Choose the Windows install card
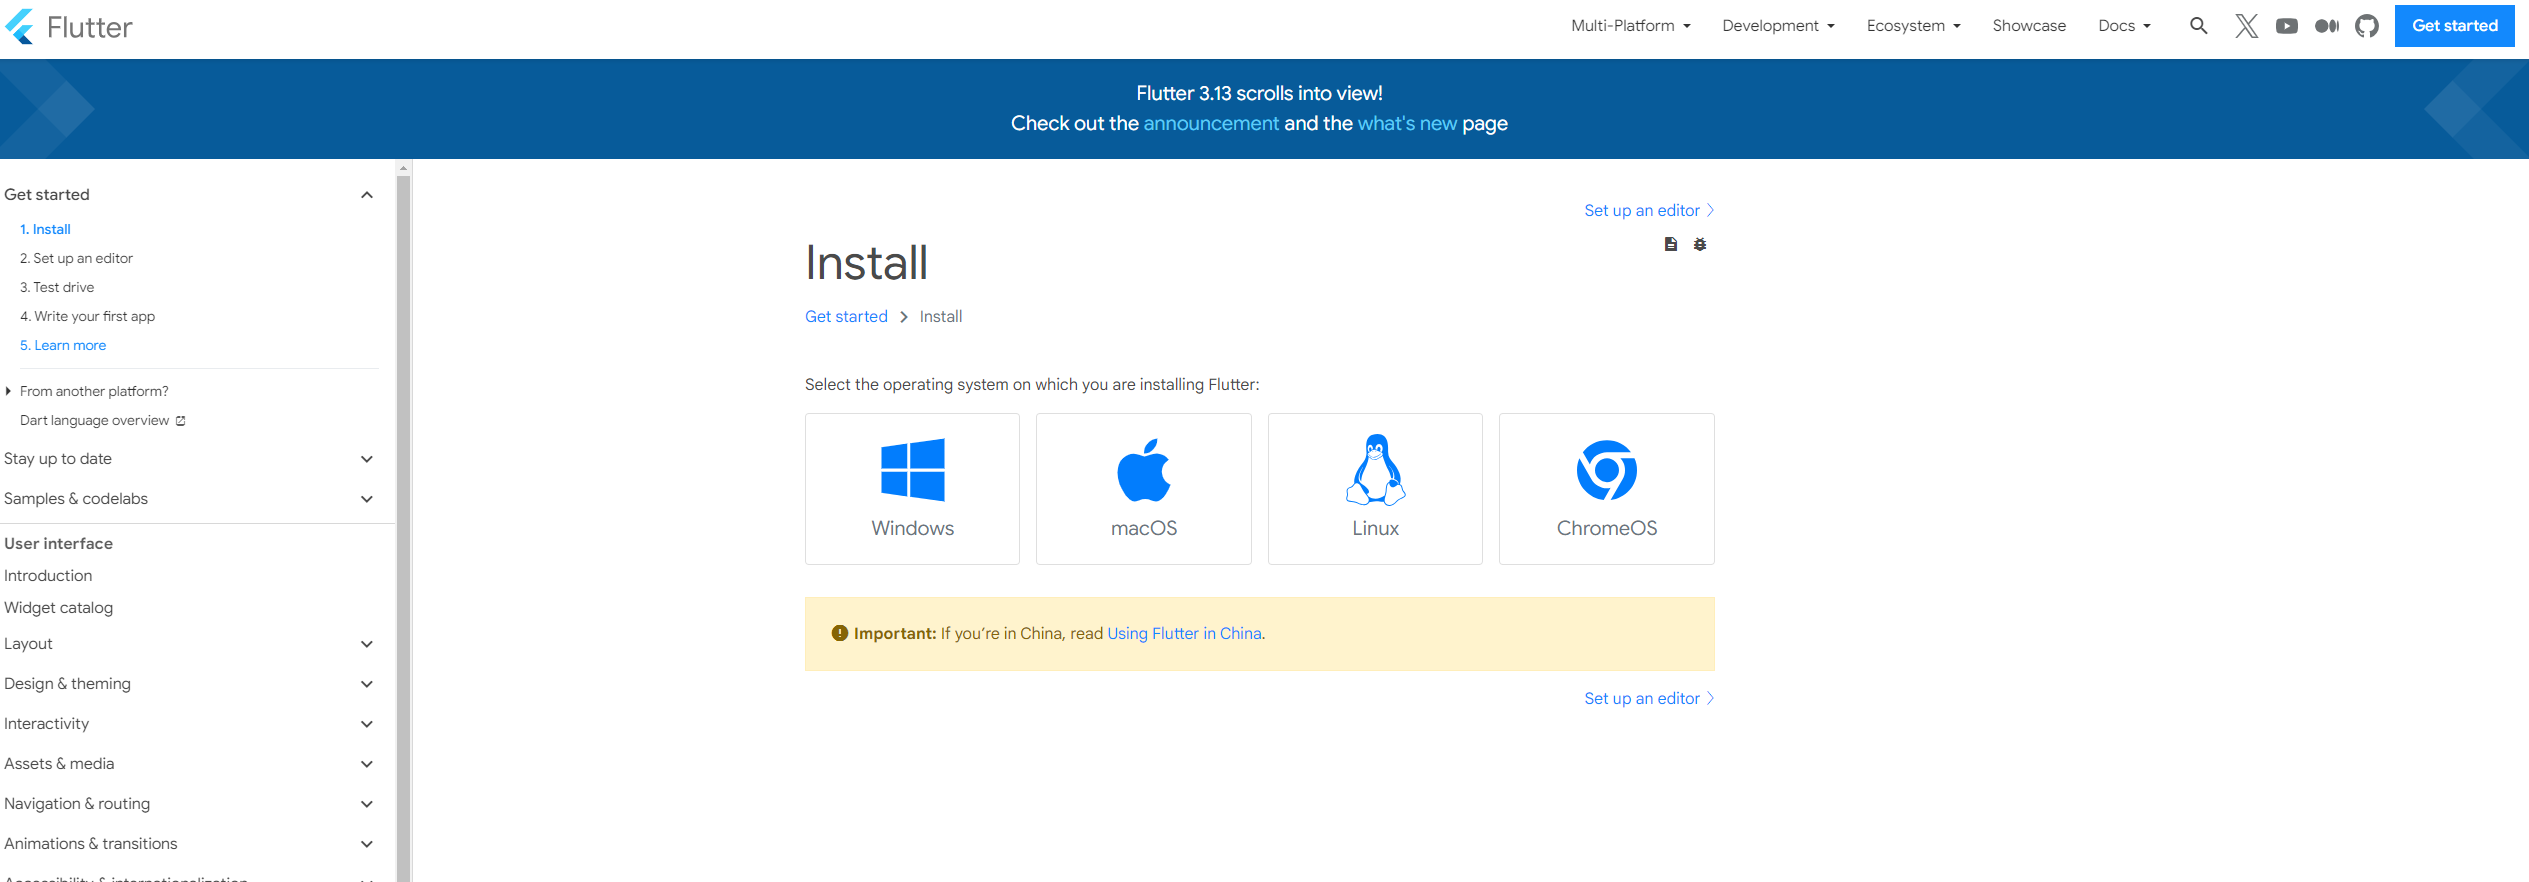Screen dimensions: 2529x882 click(912, 489)
